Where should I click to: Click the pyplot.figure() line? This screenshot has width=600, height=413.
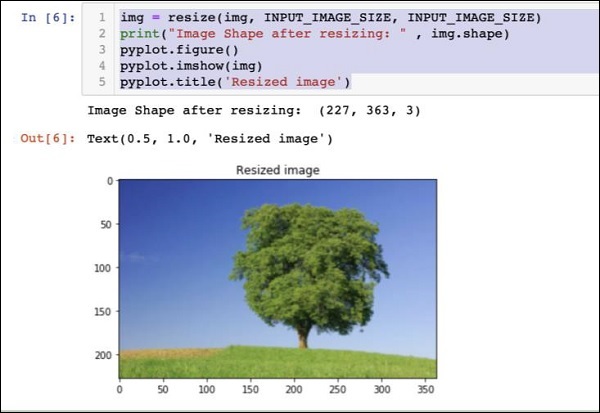pyautogui.click(x=179, y=50)
